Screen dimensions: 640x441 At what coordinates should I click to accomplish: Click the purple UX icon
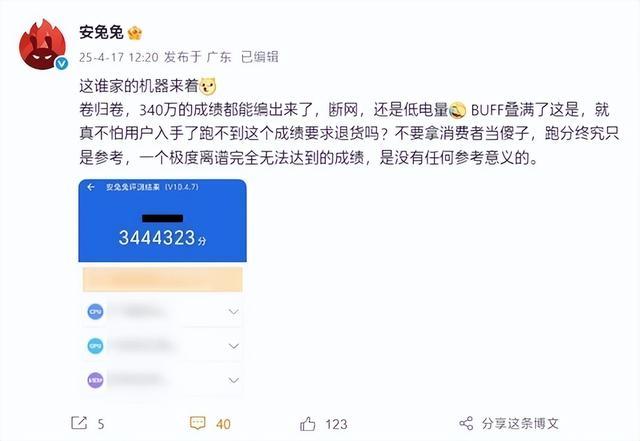95,380
